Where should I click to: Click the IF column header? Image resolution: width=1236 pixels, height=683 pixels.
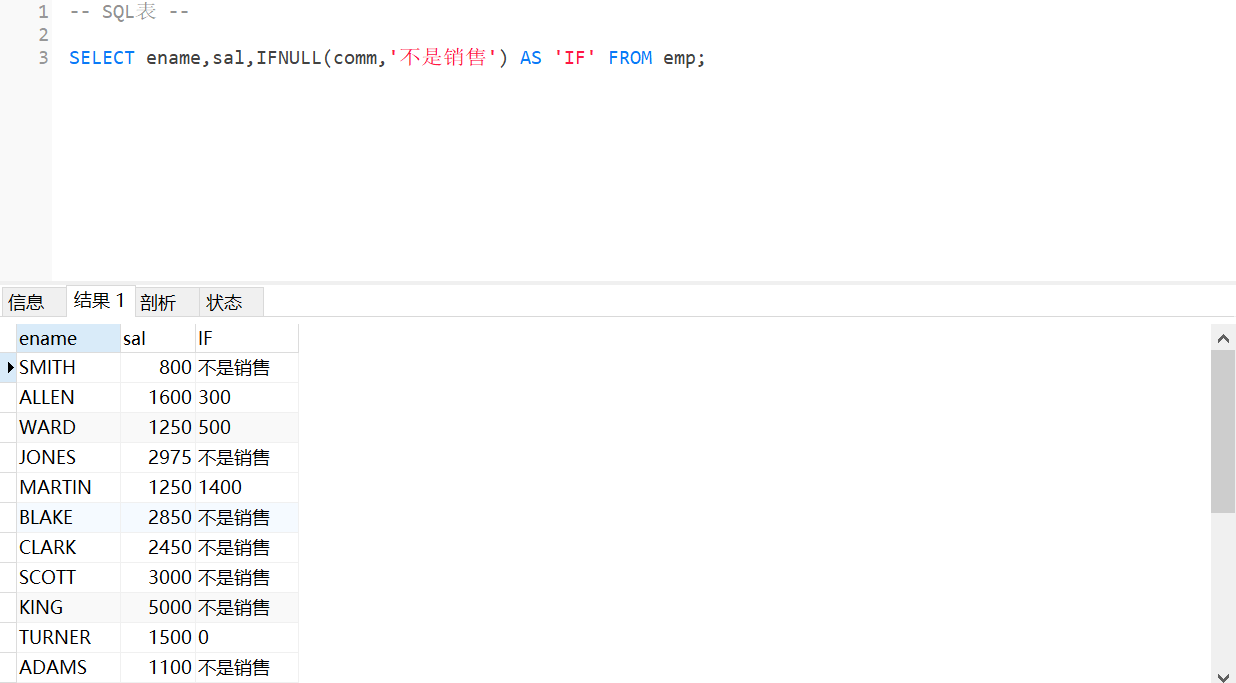pyautogui.click(x=246, y=338)
